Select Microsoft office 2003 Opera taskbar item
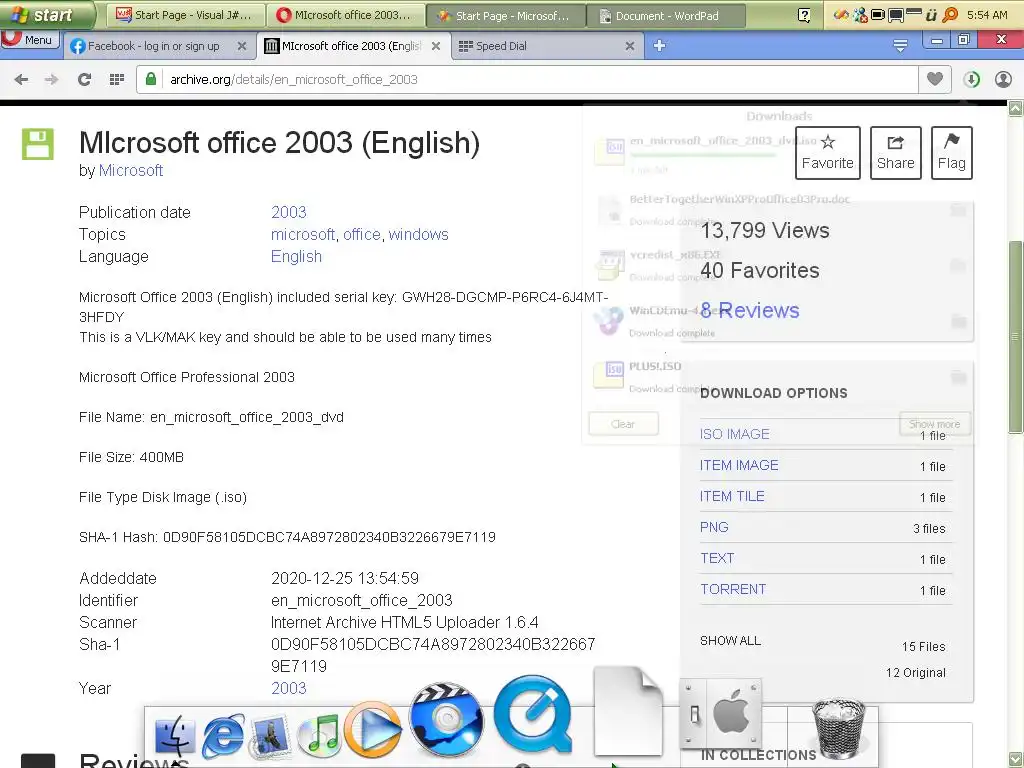The width and height of the screenshot is (1024, 768). coord(344,15)
